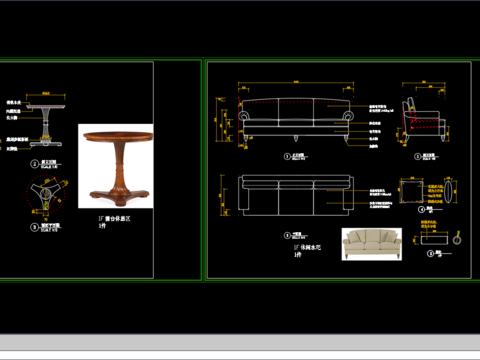Click the "1F 休闲水吧" title text
The width and height of the screenshot is (480, 360).
click(x=307, y=247)
